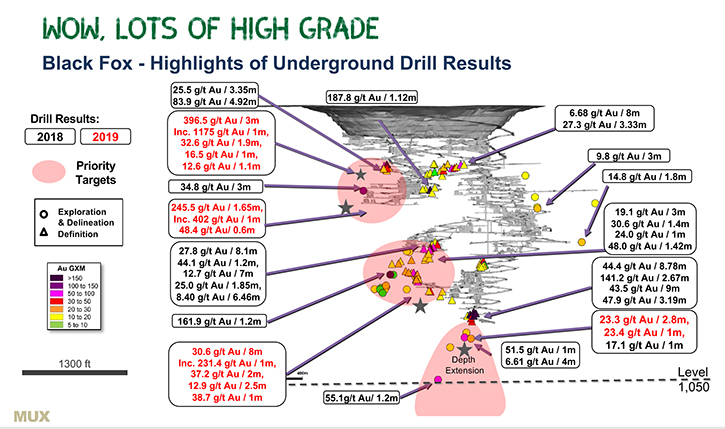Image resolution: width=725 pixels, height=429 pixels.
Task: Click the orange 20 to 30 swatch
Action: [x=57, y=309]
